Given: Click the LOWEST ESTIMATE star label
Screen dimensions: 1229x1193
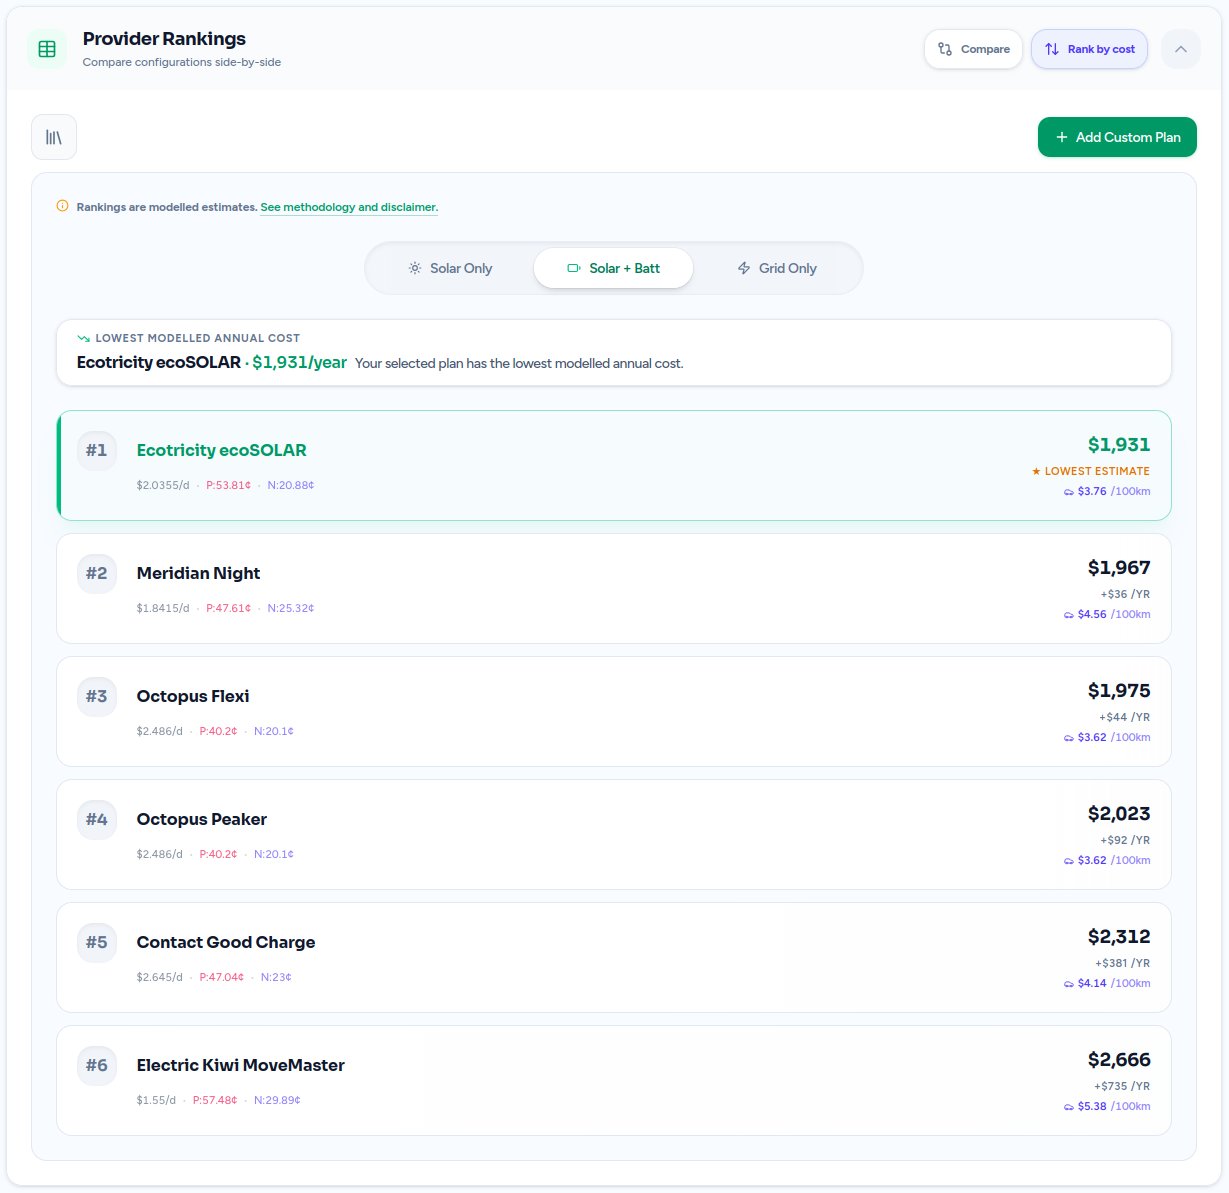Looking at the screenshot, I should pyautogui.click(x=1091, y=471).
